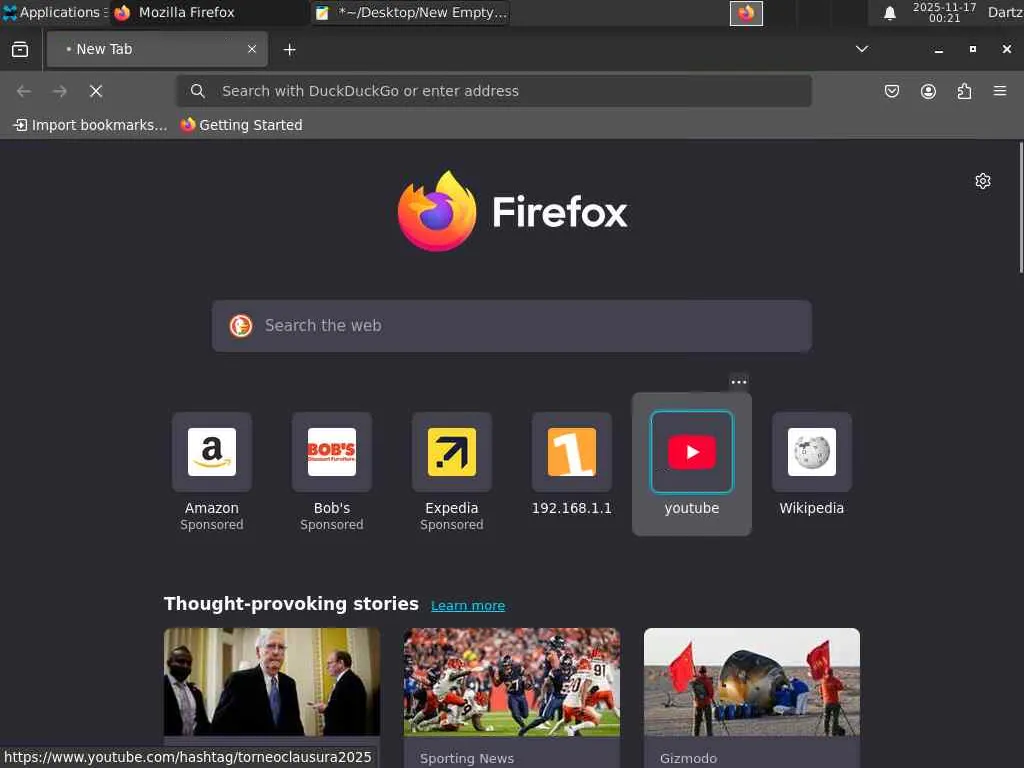Click the page vertical scrollbar
The height and width of the screenshot is (768, 1024).
(x=1020, y=208)
